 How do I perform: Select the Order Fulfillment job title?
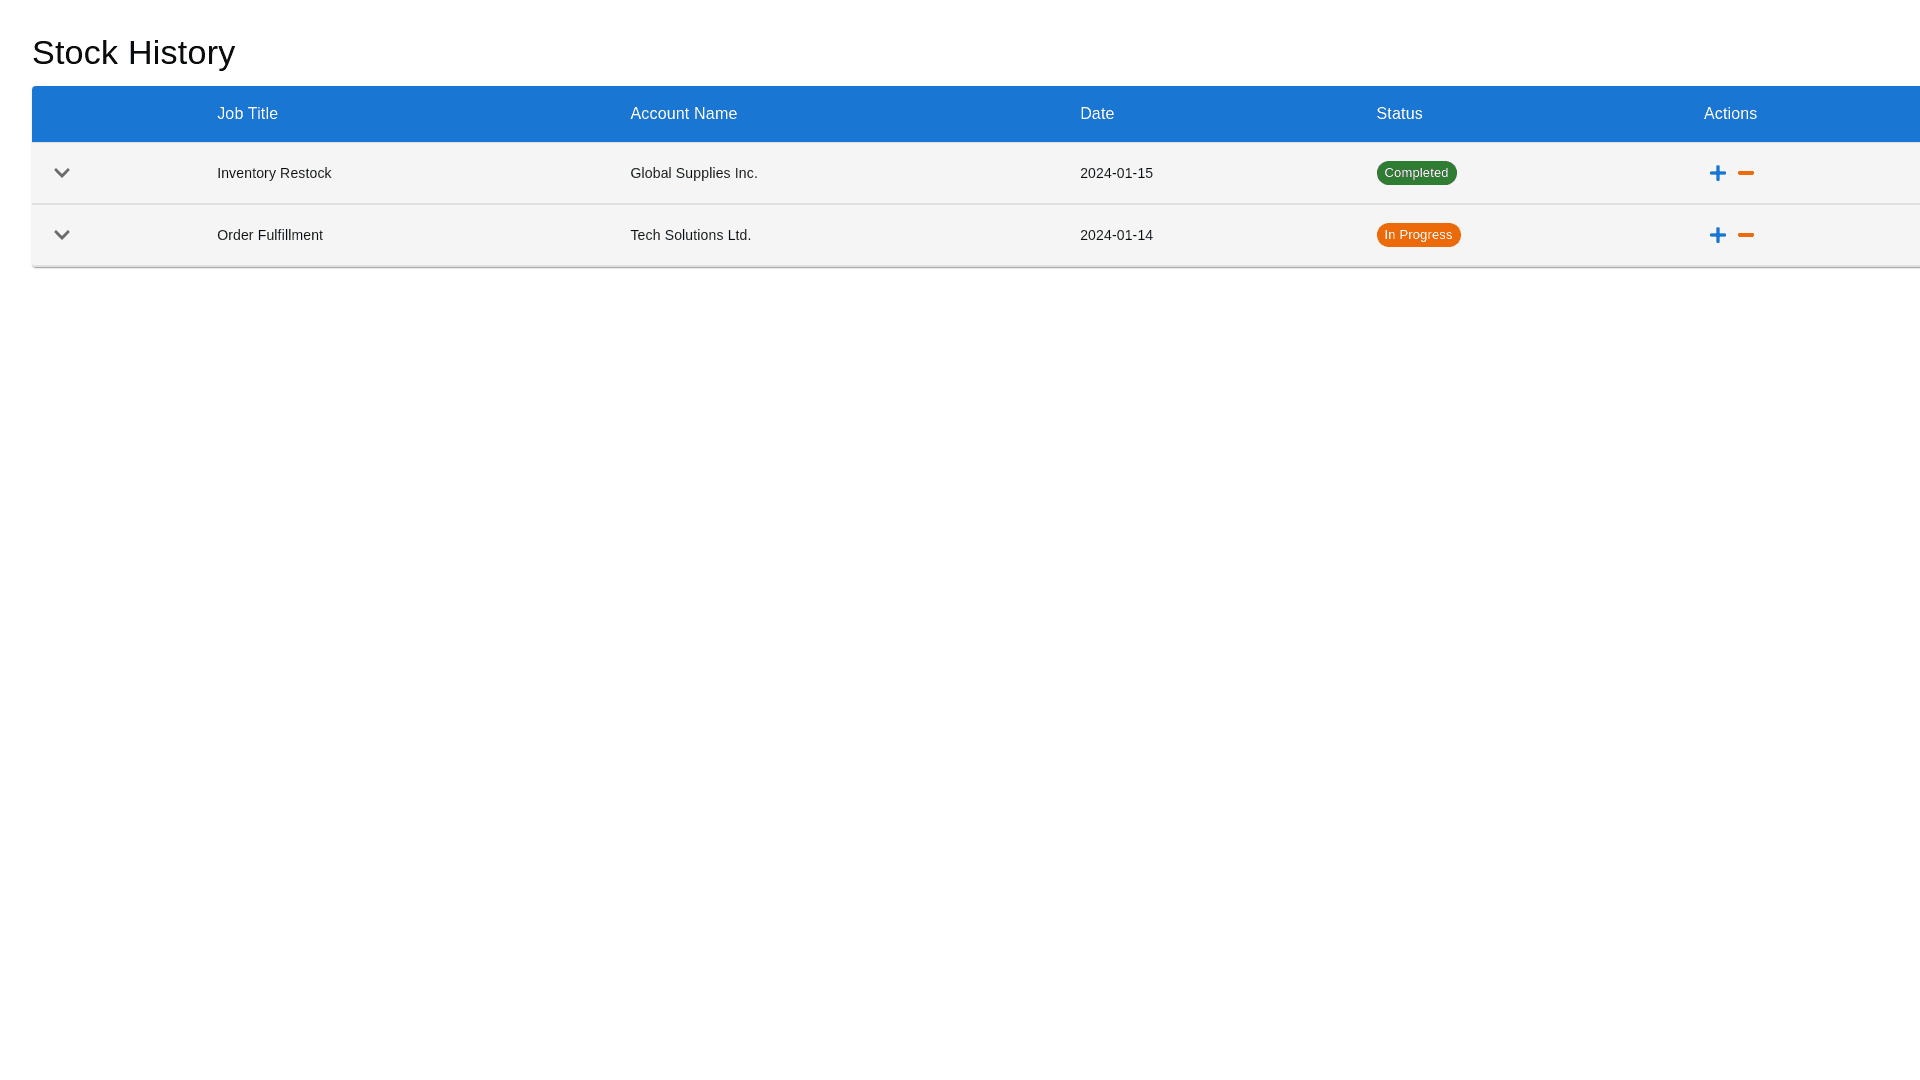[x=269, y=235]
